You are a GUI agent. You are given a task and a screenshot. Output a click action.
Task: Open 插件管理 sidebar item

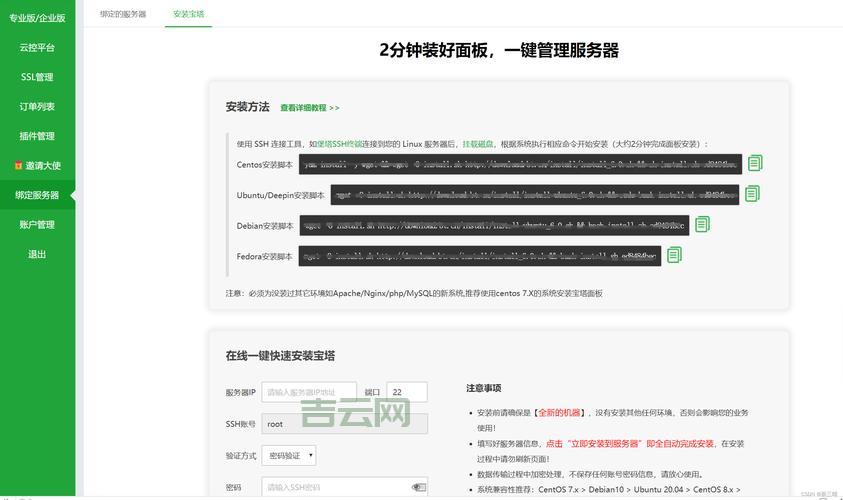pyautogui.click(x=37, y=136)
